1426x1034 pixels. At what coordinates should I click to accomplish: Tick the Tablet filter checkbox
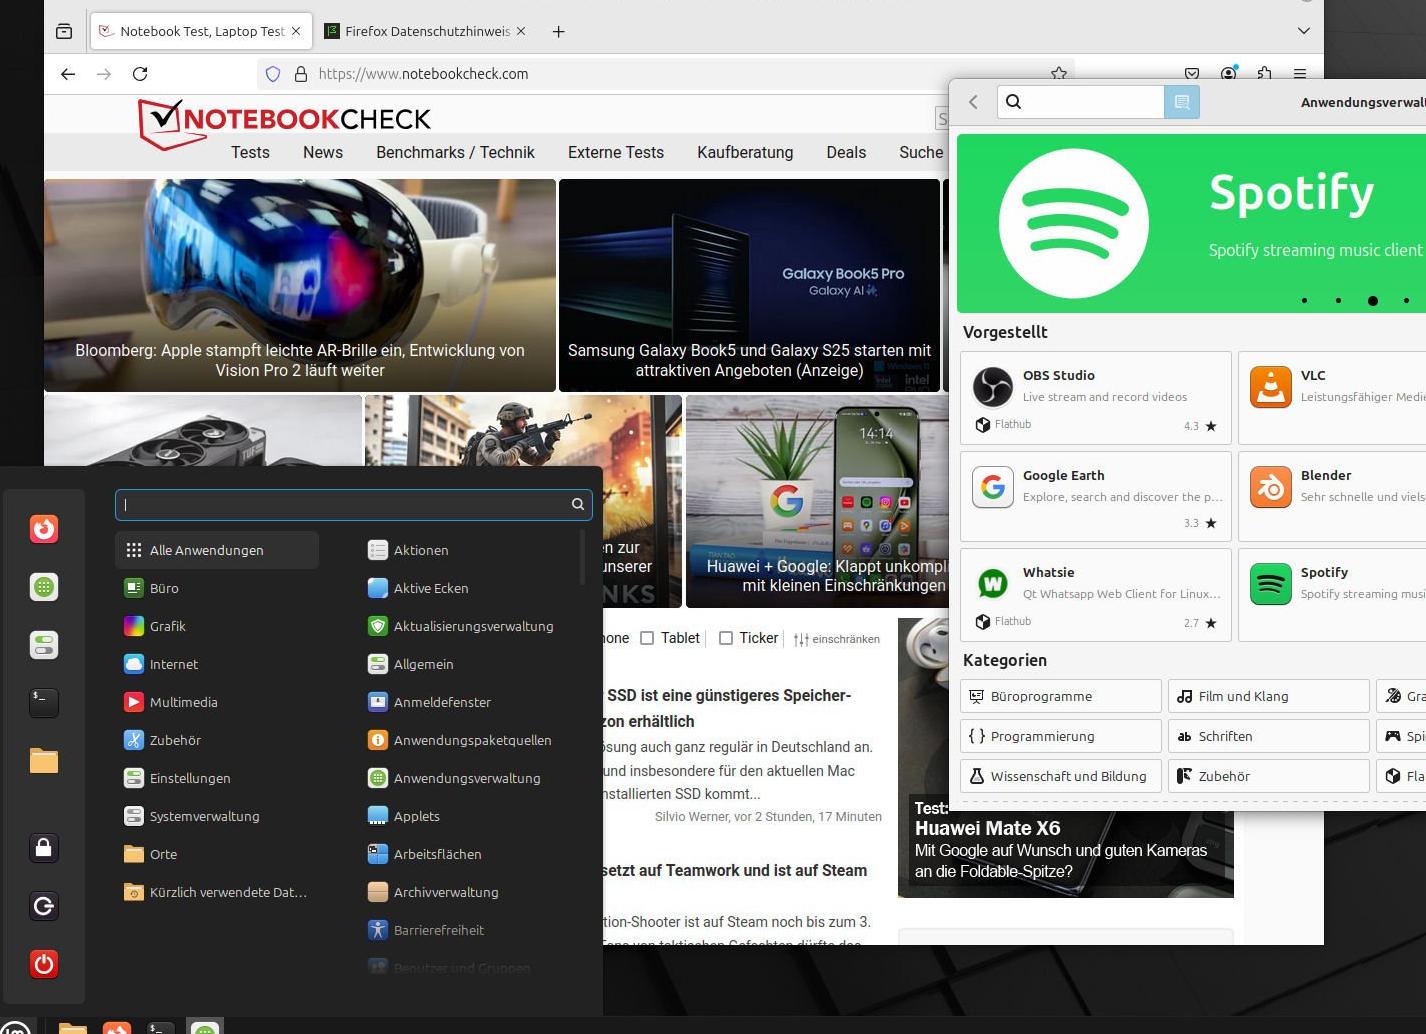pos(647,638)
